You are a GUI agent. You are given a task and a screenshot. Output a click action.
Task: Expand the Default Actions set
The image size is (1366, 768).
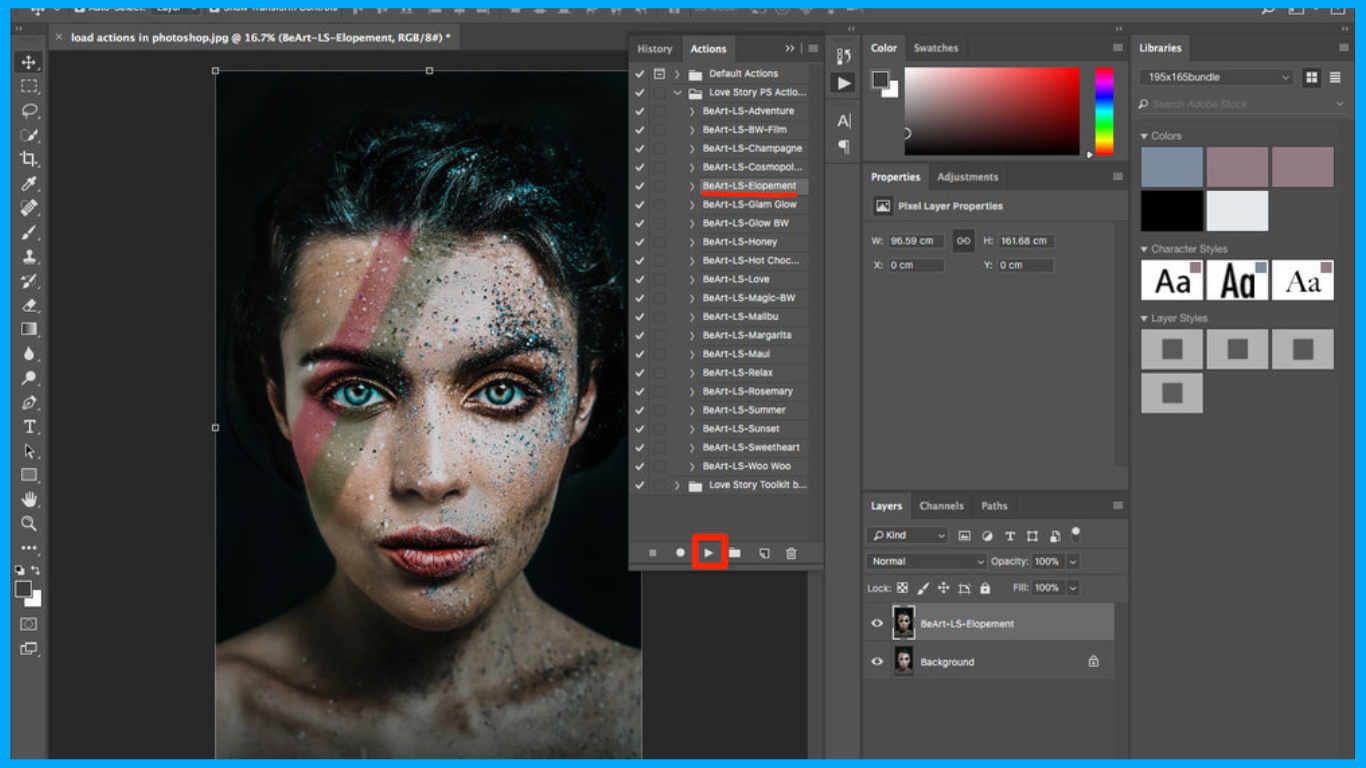(x=677, y=74)
